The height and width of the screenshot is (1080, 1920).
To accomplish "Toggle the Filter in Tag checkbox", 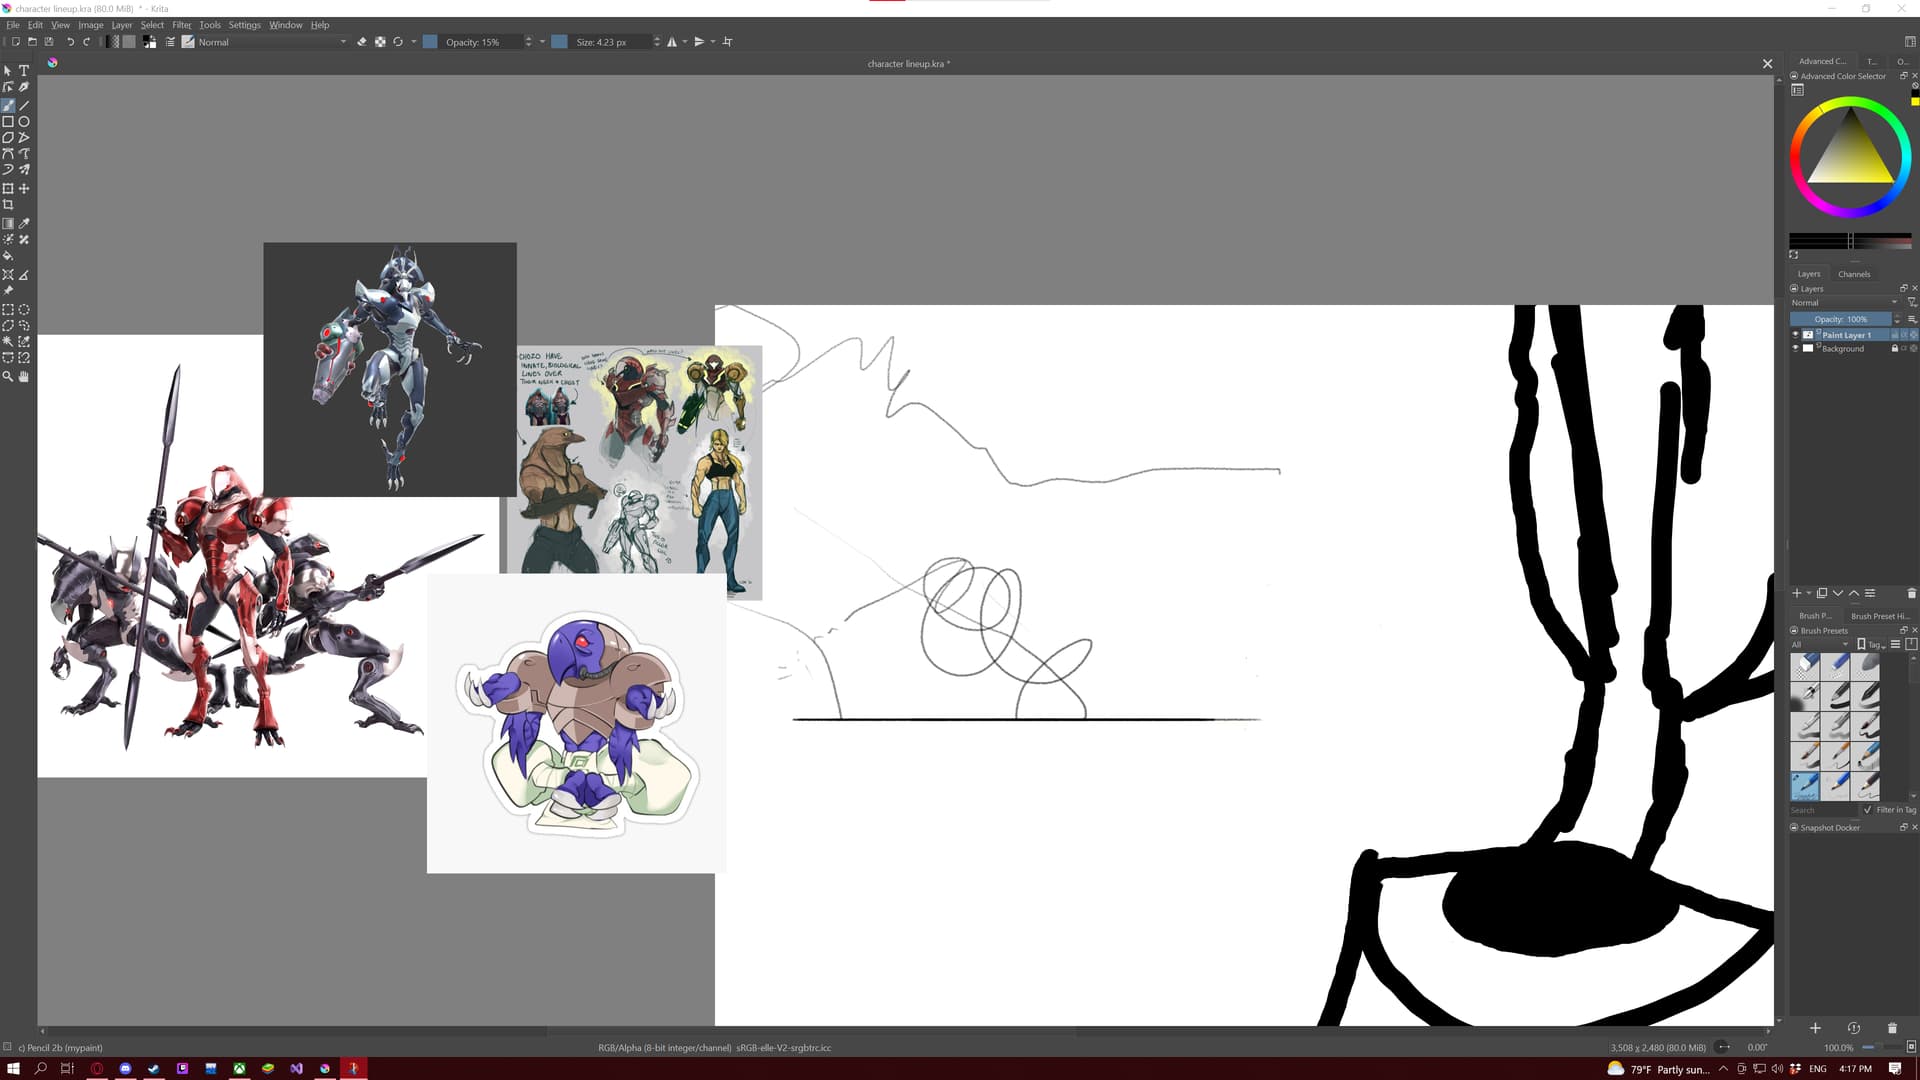I will tap(1867, 810).
